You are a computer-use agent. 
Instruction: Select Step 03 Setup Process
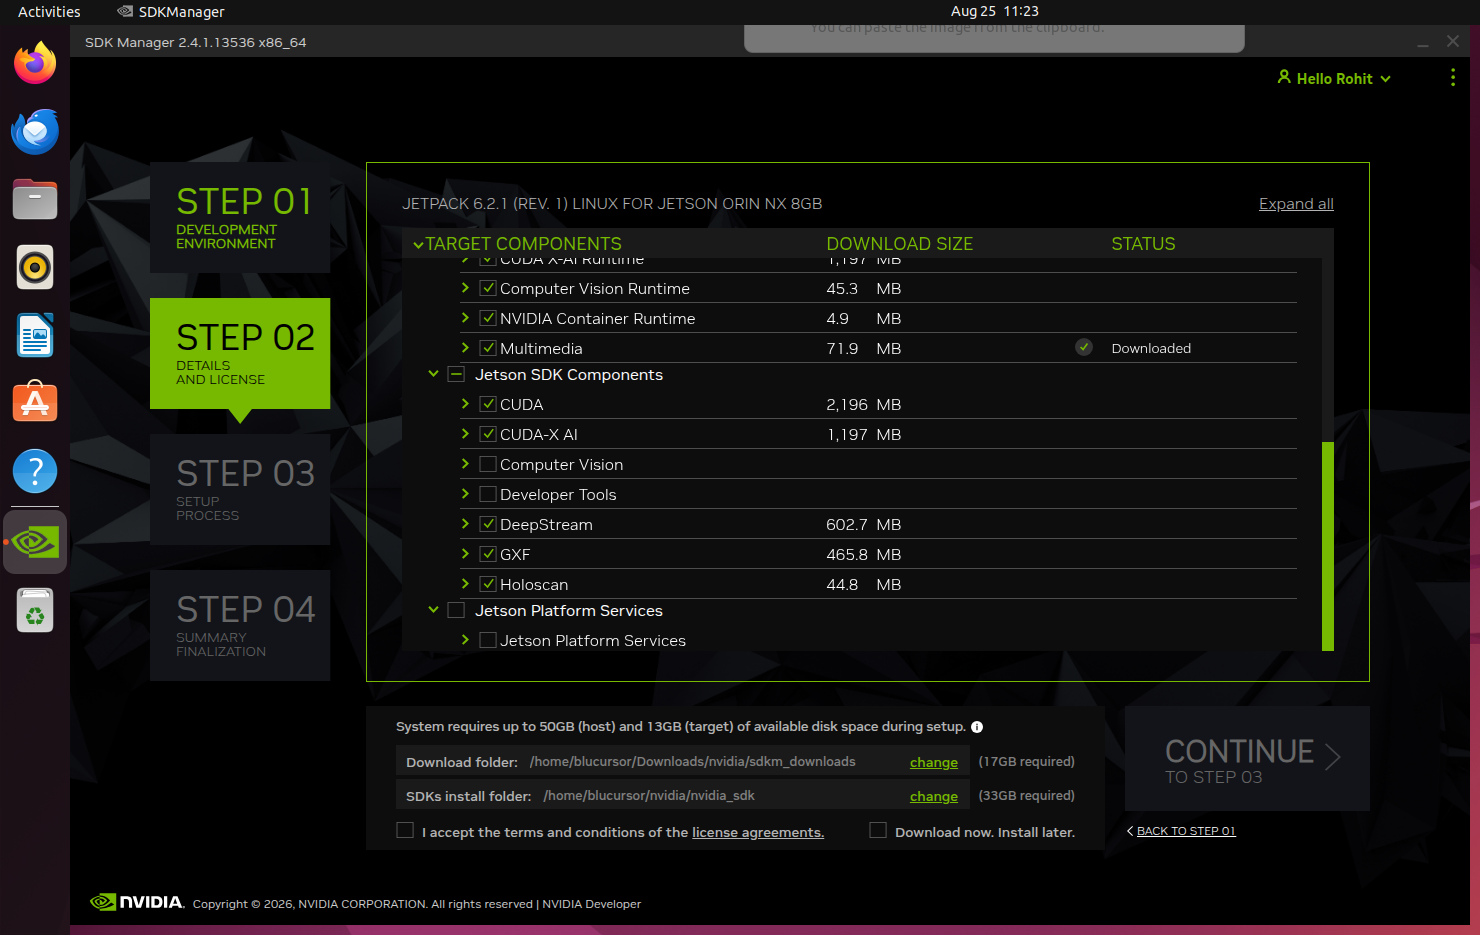click(x=240, y=489)
